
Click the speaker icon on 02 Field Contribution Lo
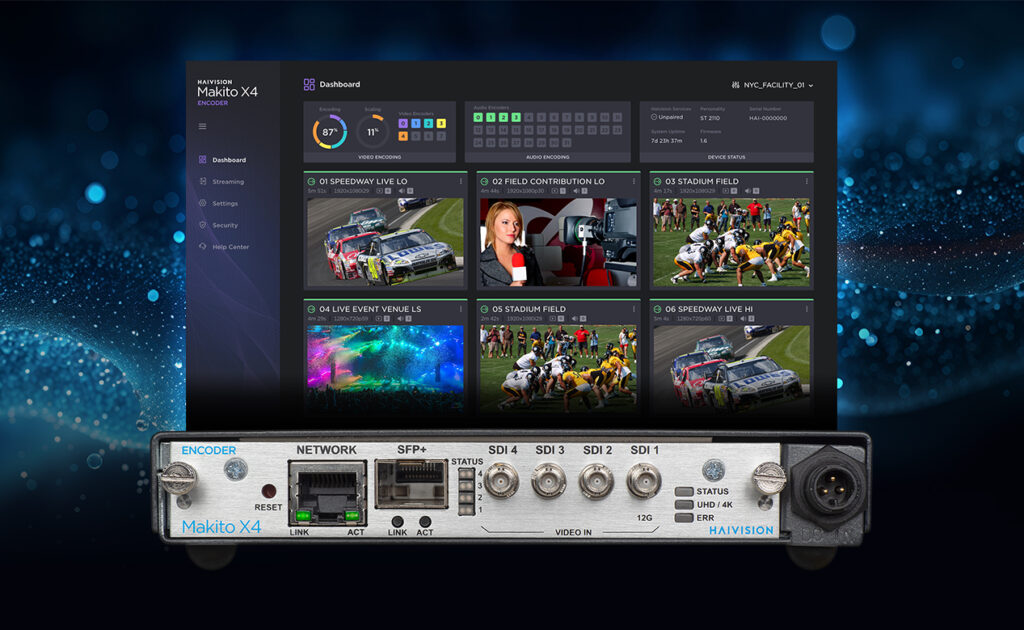coord(575,191)
